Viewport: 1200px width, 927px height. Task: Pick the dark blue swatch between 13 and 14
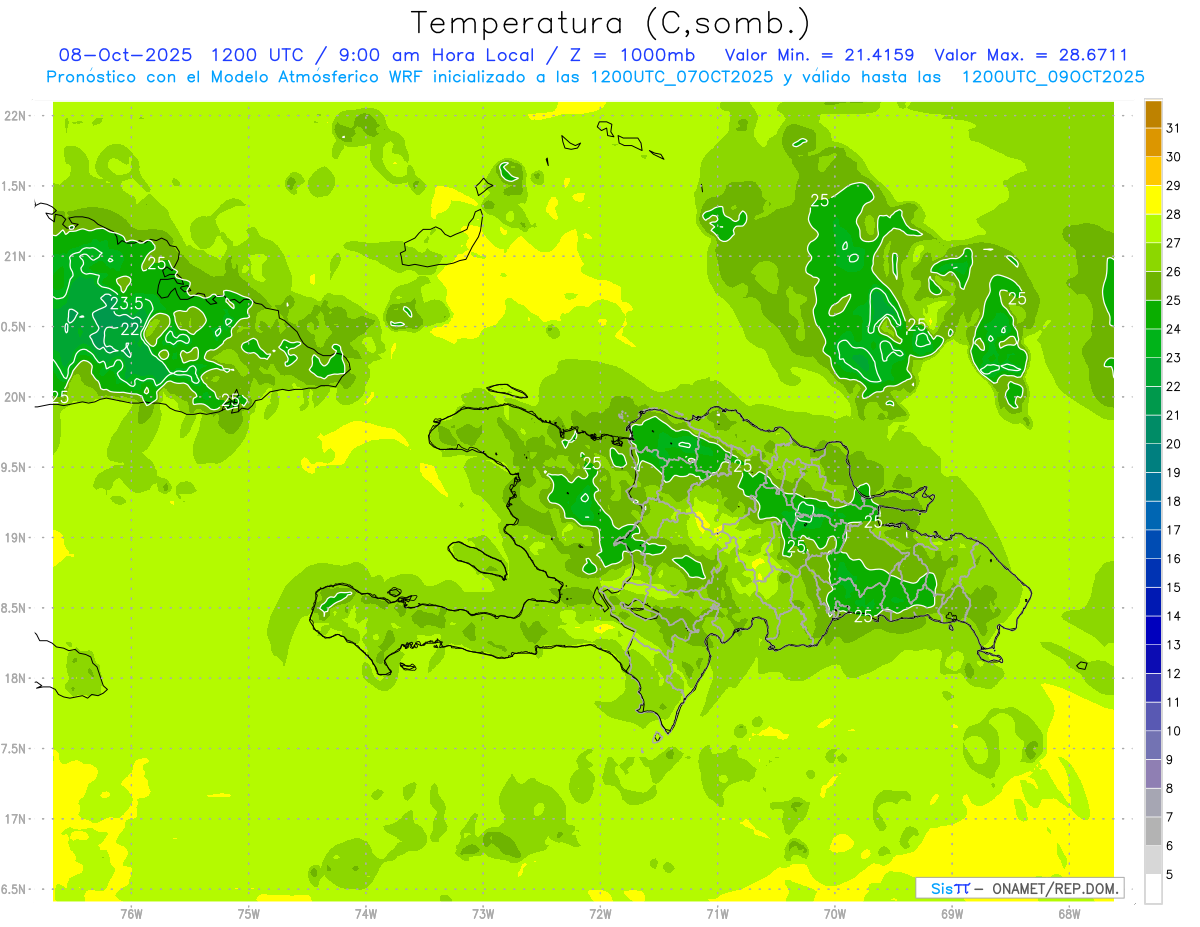click(1153, 631)
